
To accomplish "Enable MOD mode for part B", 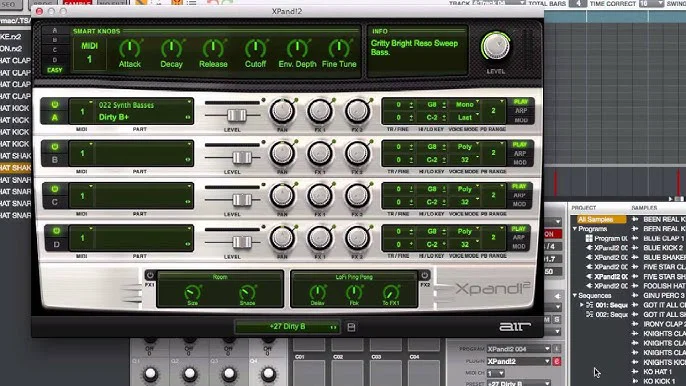I will [x=520, y=162].
